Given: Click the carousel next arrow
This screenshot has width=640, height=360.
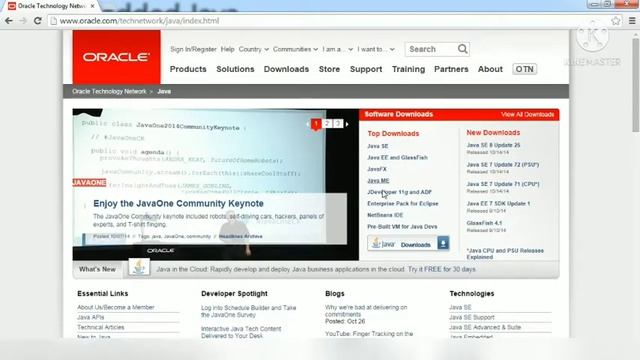Looking at the screenshot, I should pyautogui.click(x=347, y=124).
